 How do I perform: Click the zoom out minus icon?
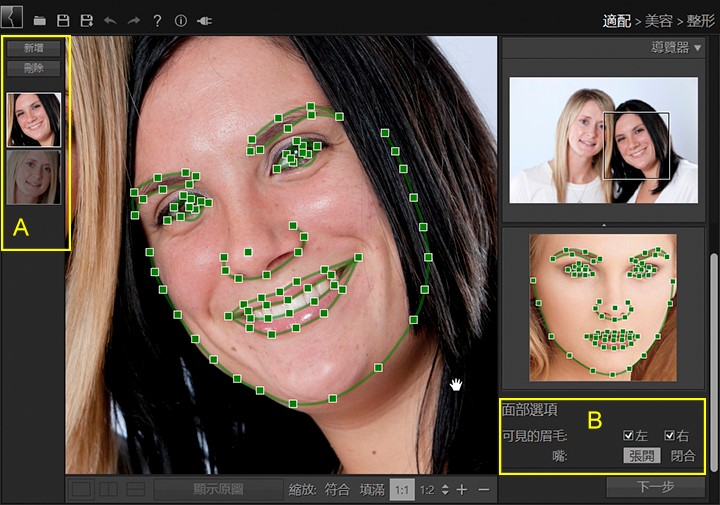click(x=484, y=490)
